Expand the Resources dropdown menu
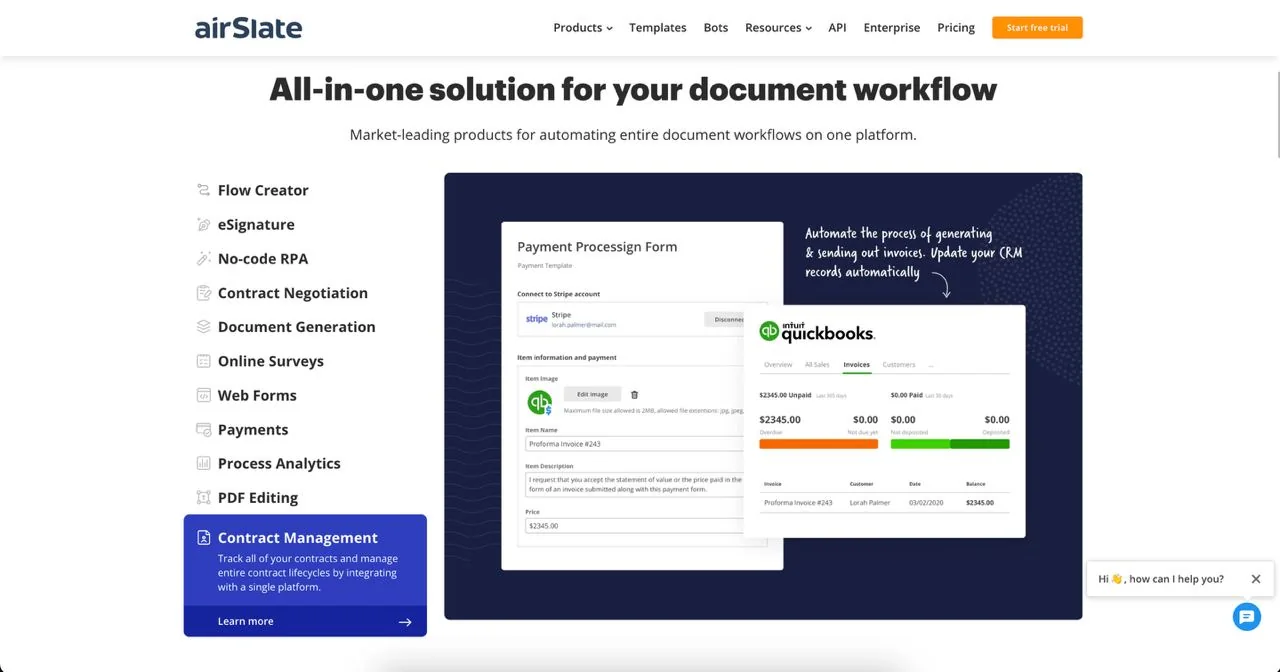The height and width of the screenshot is (672, 1280). (778, 28)
